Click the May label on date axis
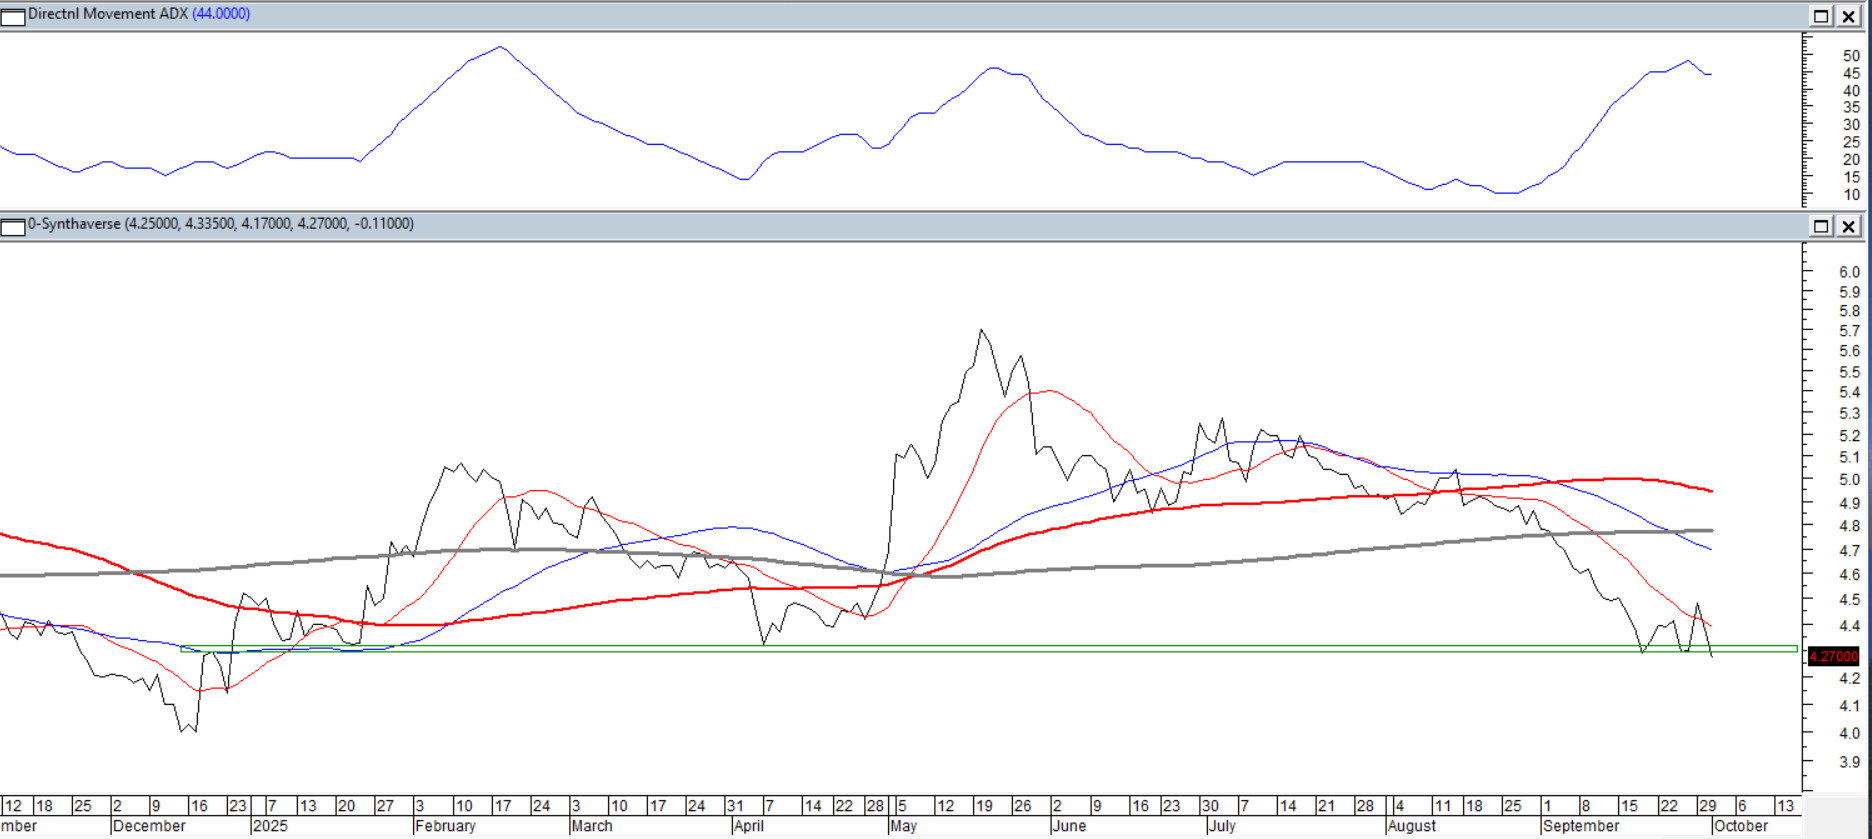1872x839 pixels. [903, 826]
